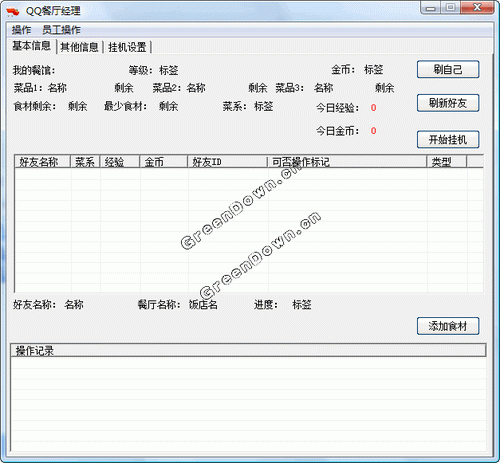The image size is (500, 463).
Task: Sort by 经验 column header
Action: [120, 162]
